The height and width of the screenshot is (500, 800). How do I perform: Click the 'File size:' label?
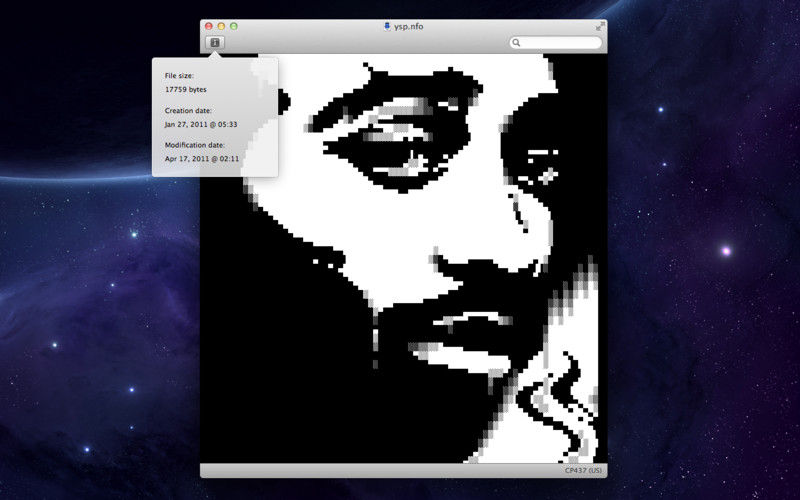click(179, 76)
